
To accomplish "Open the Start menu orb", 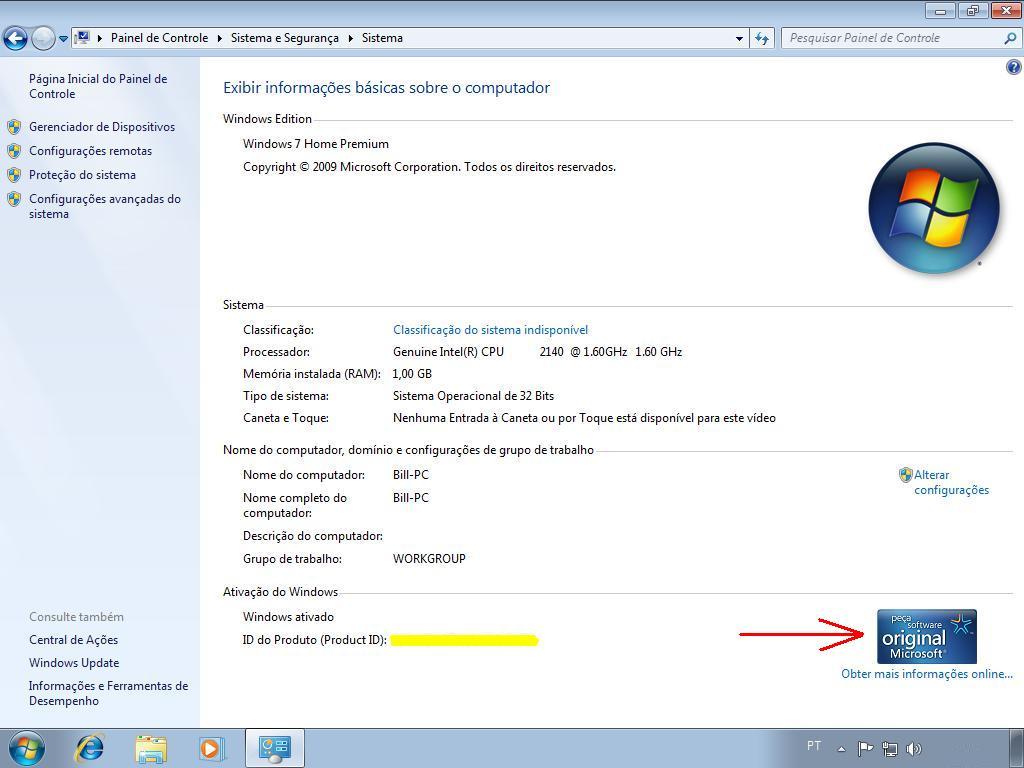I will pyautogui.click(x=26, y=748).
